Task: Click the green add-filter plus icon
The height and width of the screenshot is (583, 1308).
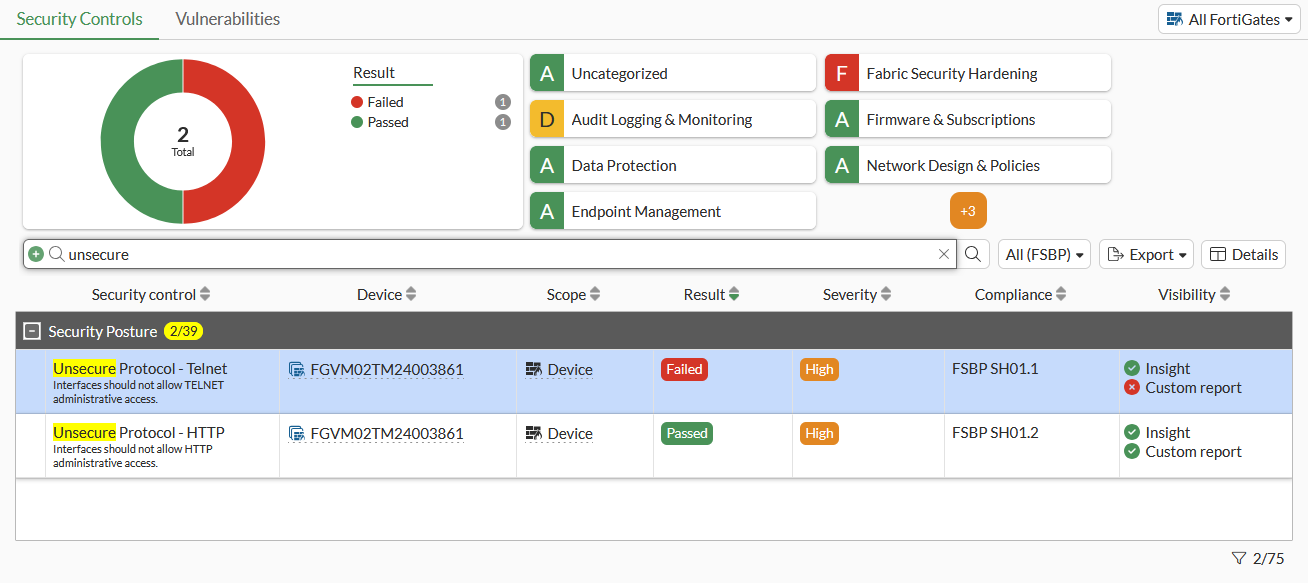Action: (36, 254)
